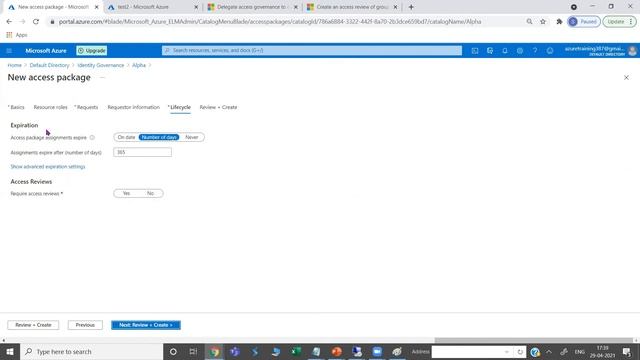Open Zoom from the taskbar

click(377, 351)
